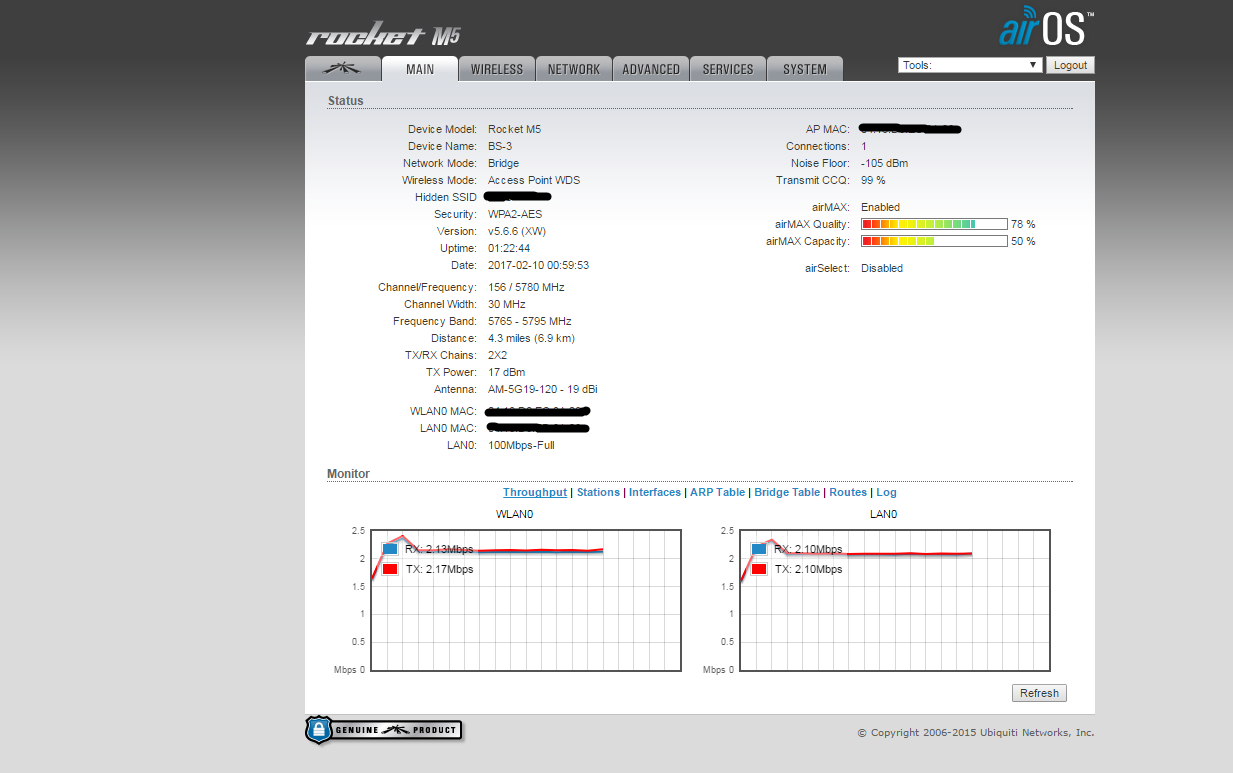Click the TX Power value 17 dBm
This screenshot has height=773, width=1233.
(507, 372)
